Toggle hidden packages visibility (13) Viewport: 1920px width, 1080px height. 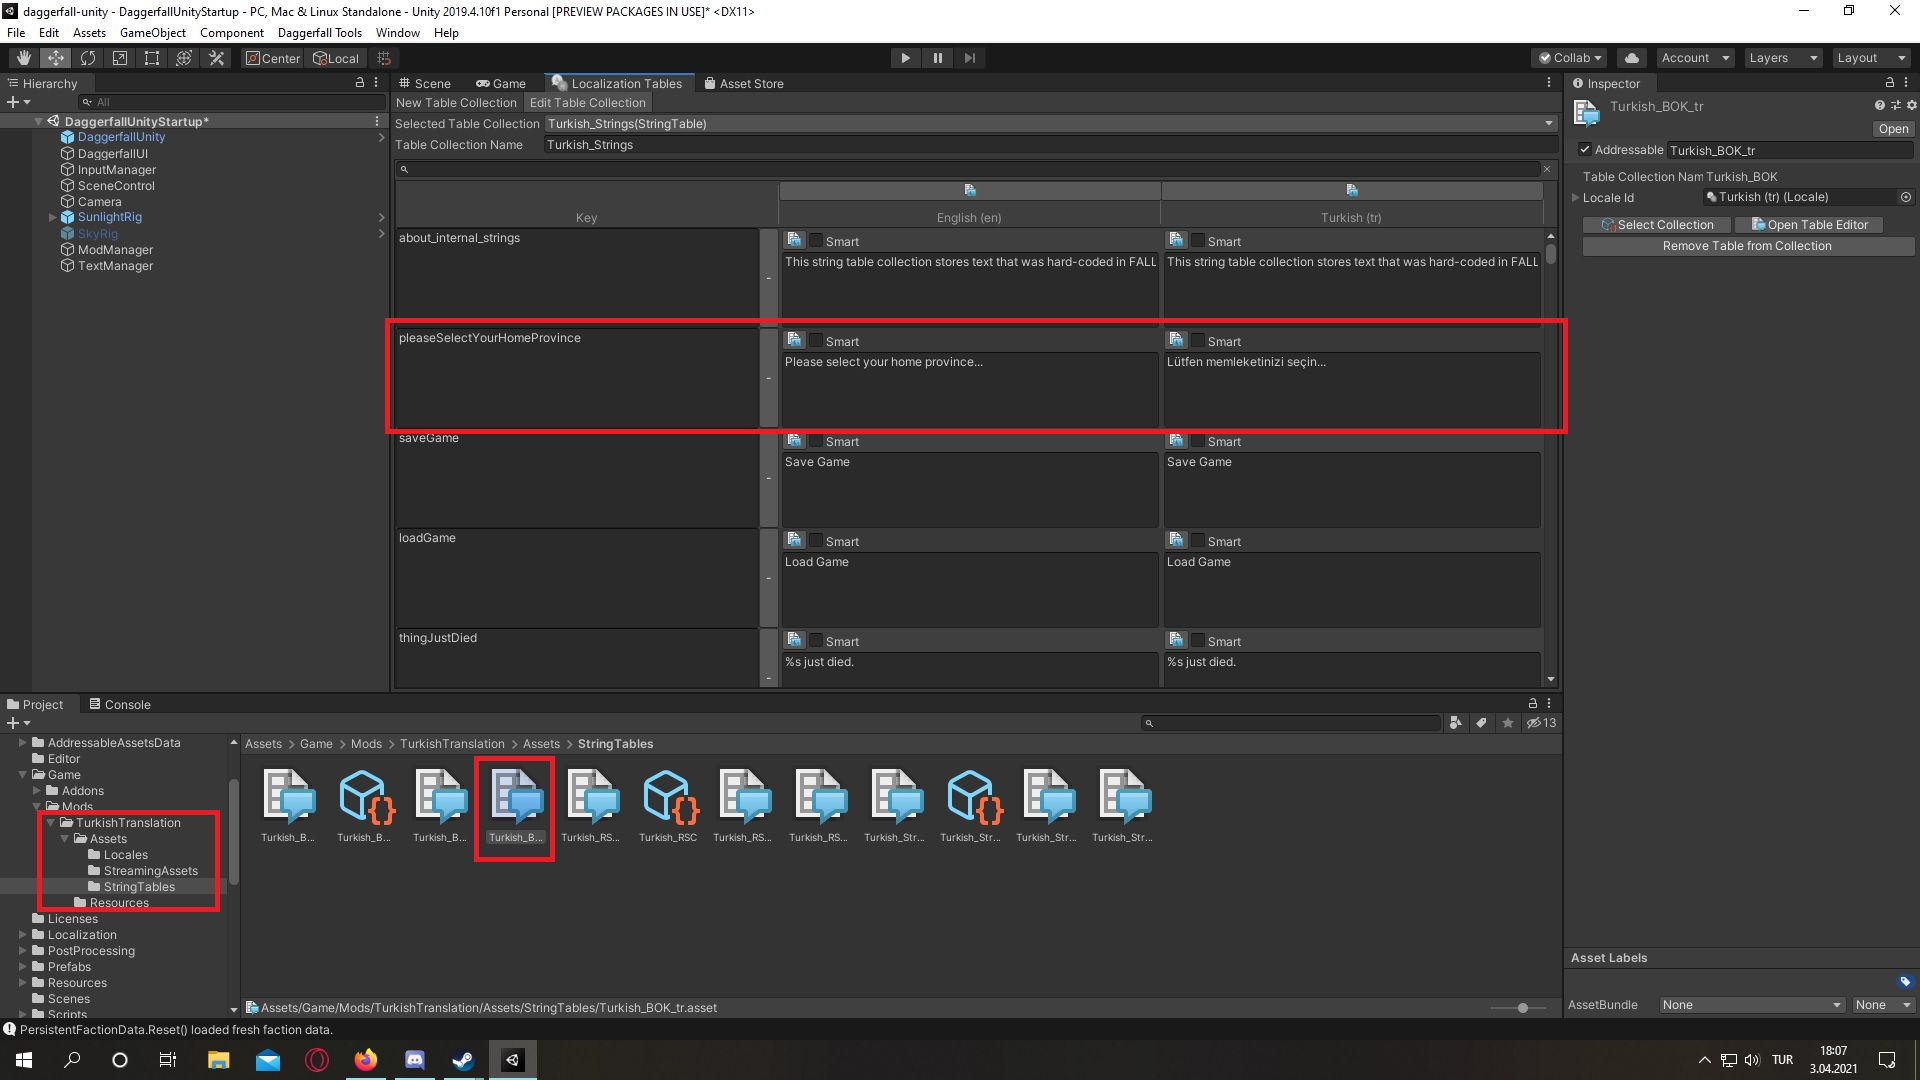1541,723
